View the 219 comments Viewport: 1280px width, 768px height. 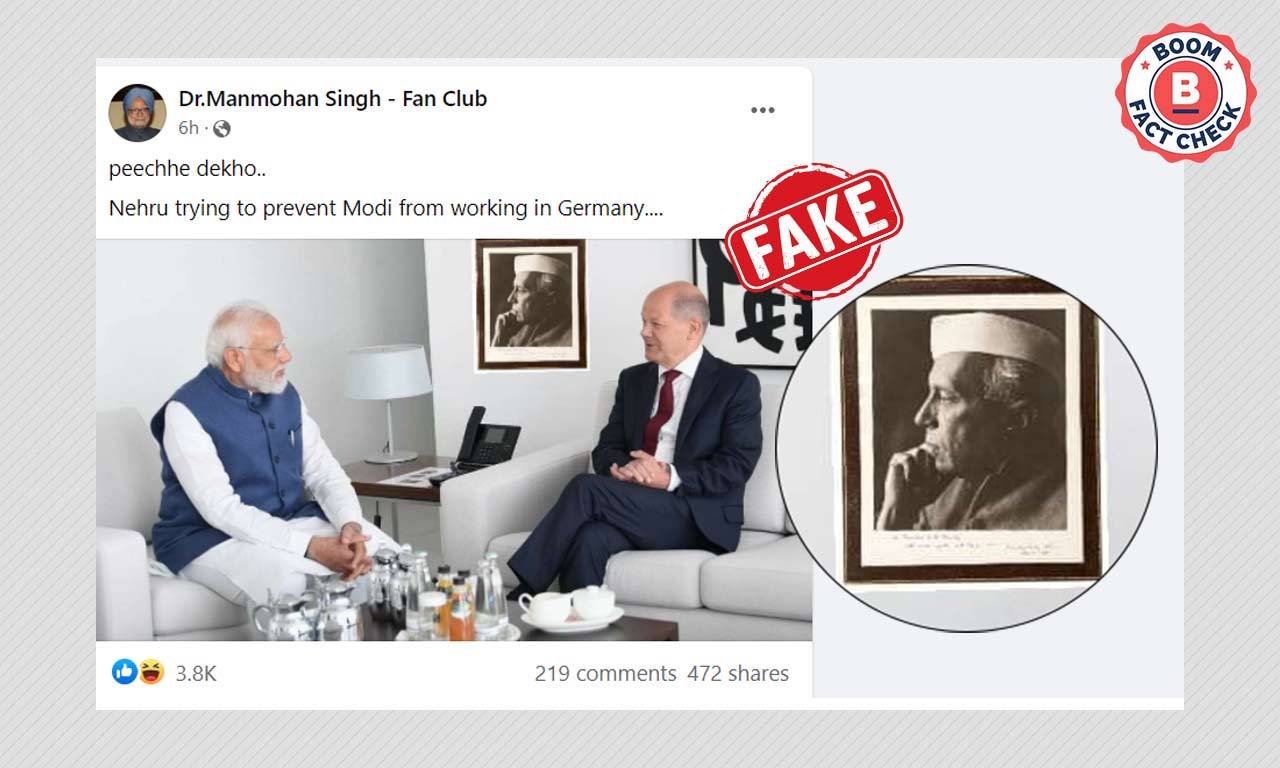(x=605, y=673)
